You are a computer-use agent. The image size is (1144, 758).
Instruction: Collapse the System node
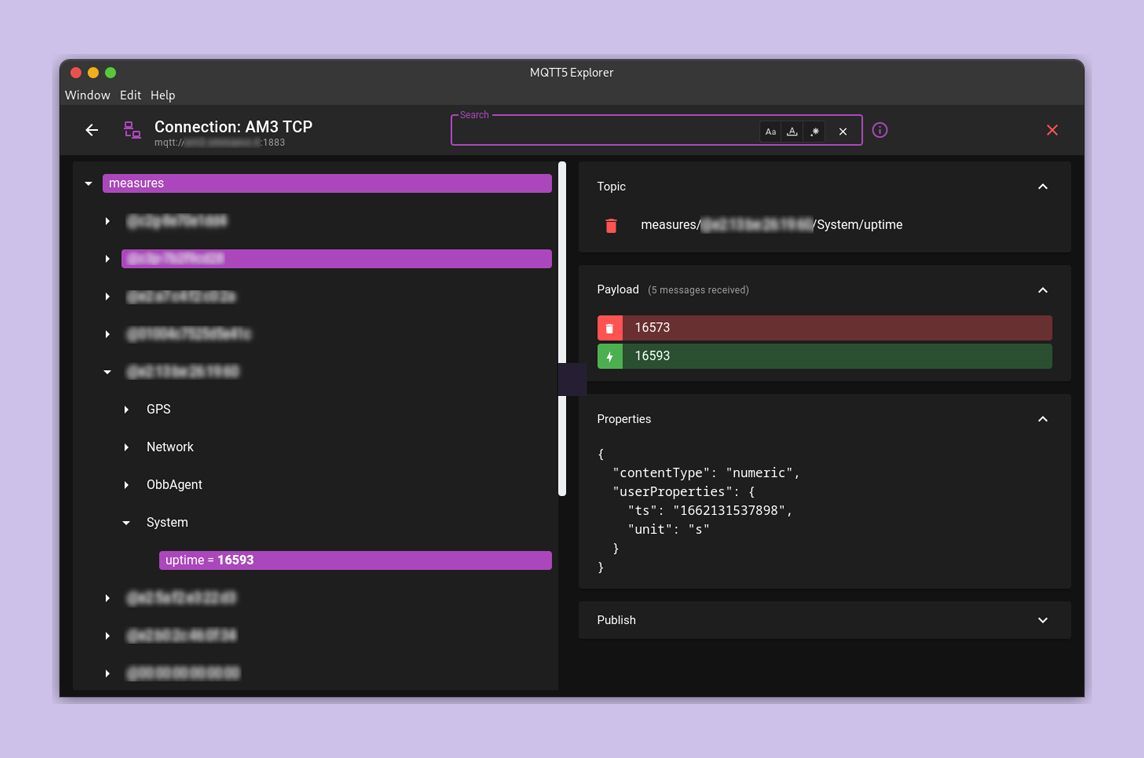(126, 522)
